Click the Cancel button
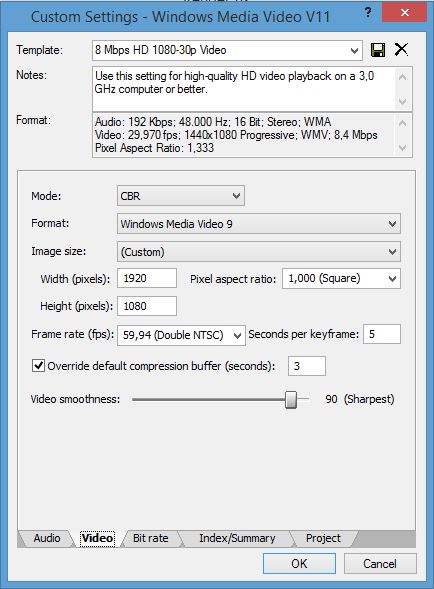The height and width of the screenshot is (589, 434). pos(380,563)
